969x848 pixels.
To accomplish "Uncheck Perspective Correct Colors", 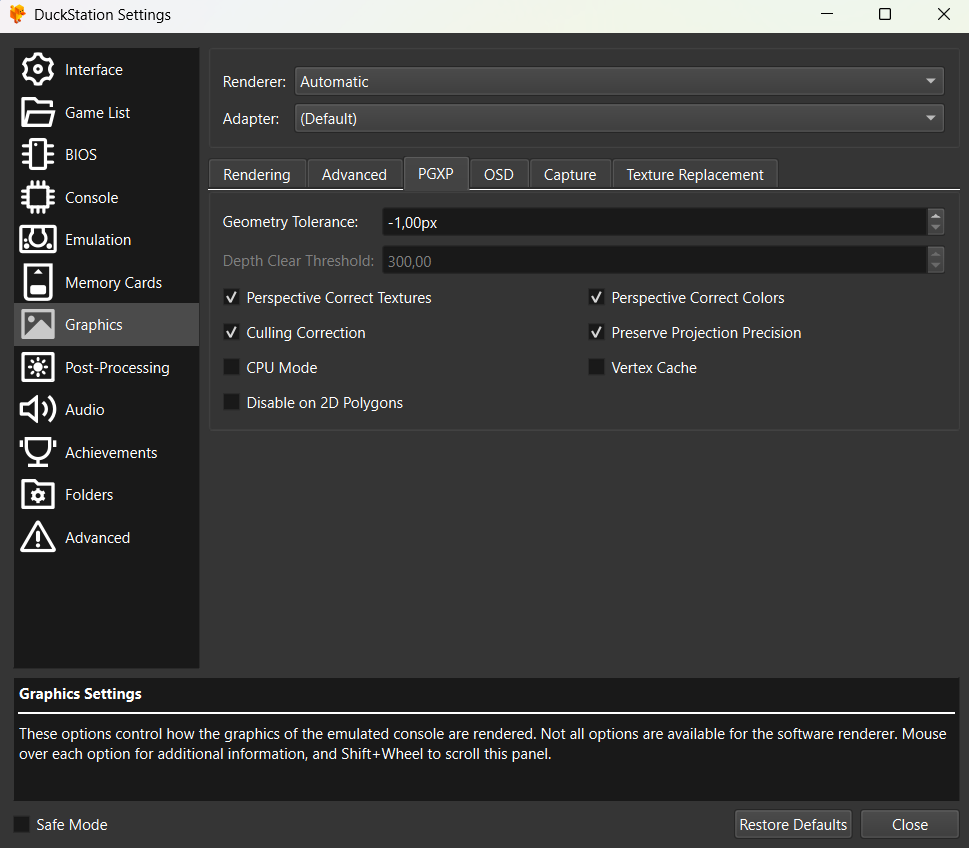I will (x=596, y=298).
